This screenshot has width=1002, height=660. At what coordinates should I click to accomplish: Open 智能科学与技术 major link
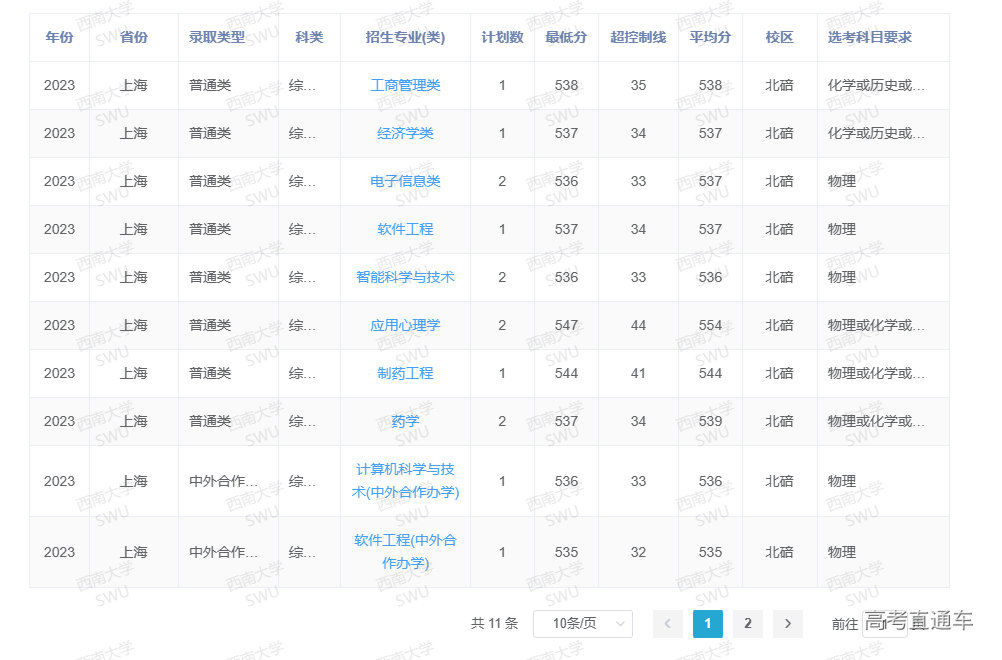[x=405, y=278]
